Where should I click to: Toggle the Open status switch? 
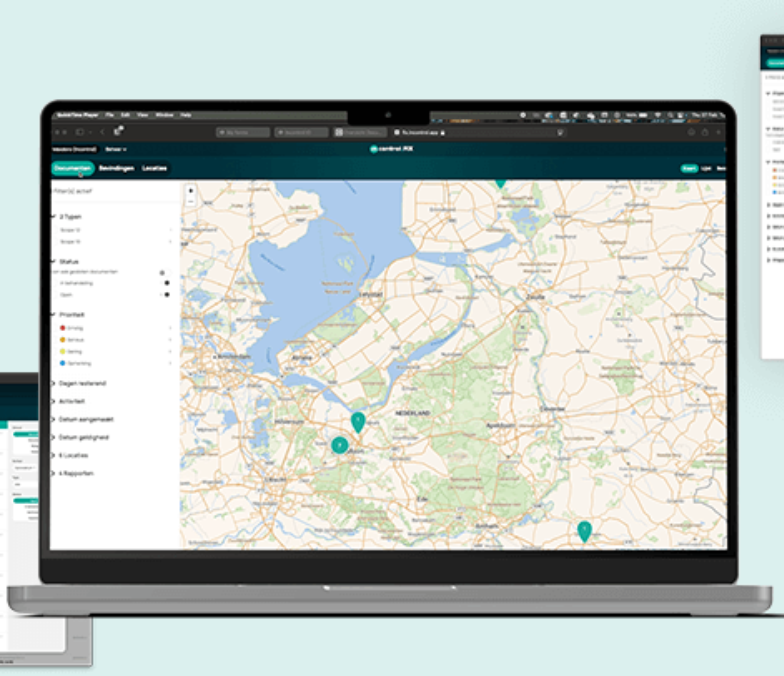click(166, 295)
